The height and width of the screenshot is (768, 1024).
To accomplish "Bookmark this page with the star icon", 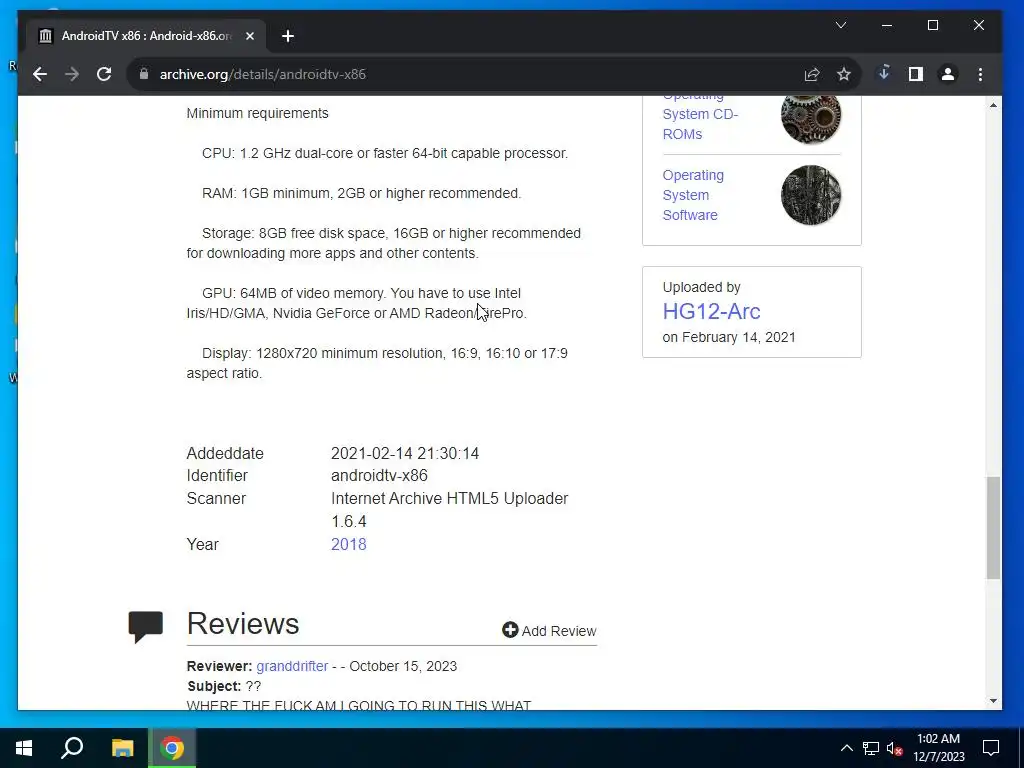I will pos(844,74).
